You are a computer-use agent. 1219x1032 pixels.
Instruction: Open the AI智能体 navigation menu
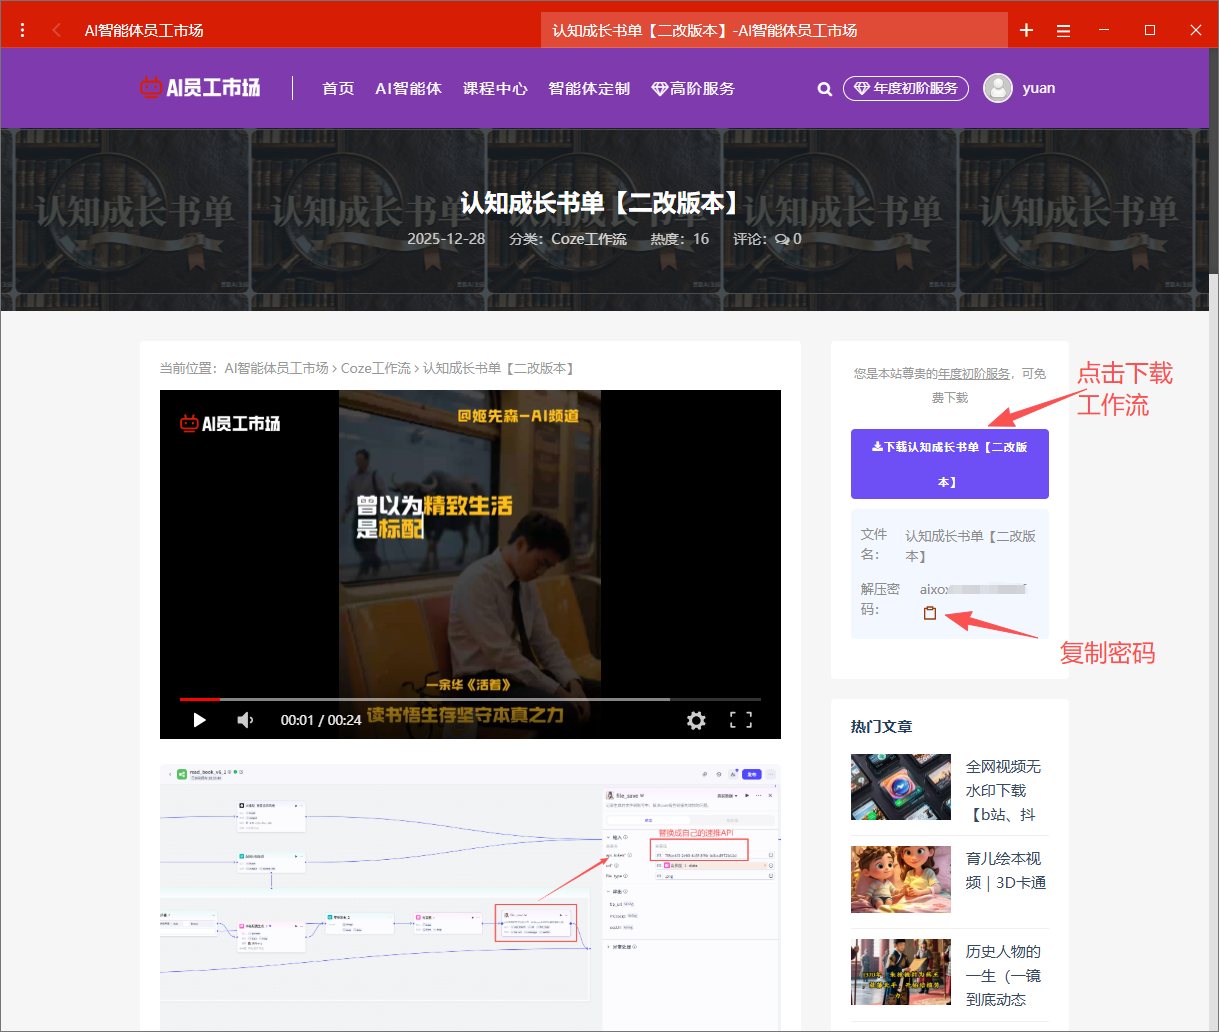[408, 89]
